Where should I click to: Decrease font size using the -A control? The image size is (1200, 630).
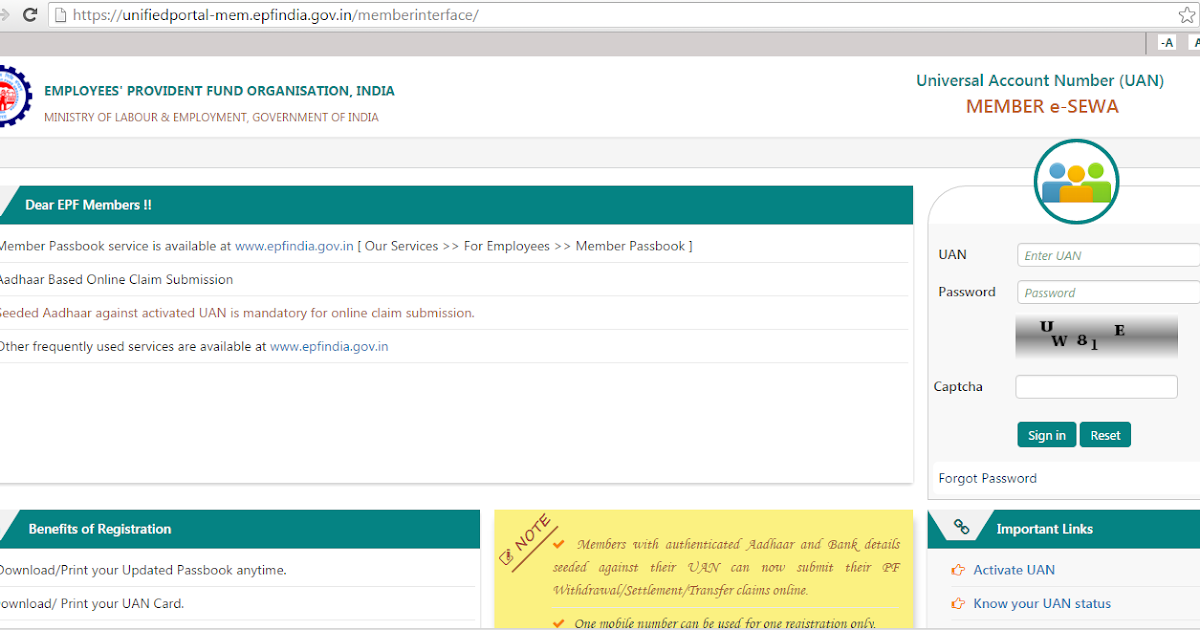tap(1166, 42)
